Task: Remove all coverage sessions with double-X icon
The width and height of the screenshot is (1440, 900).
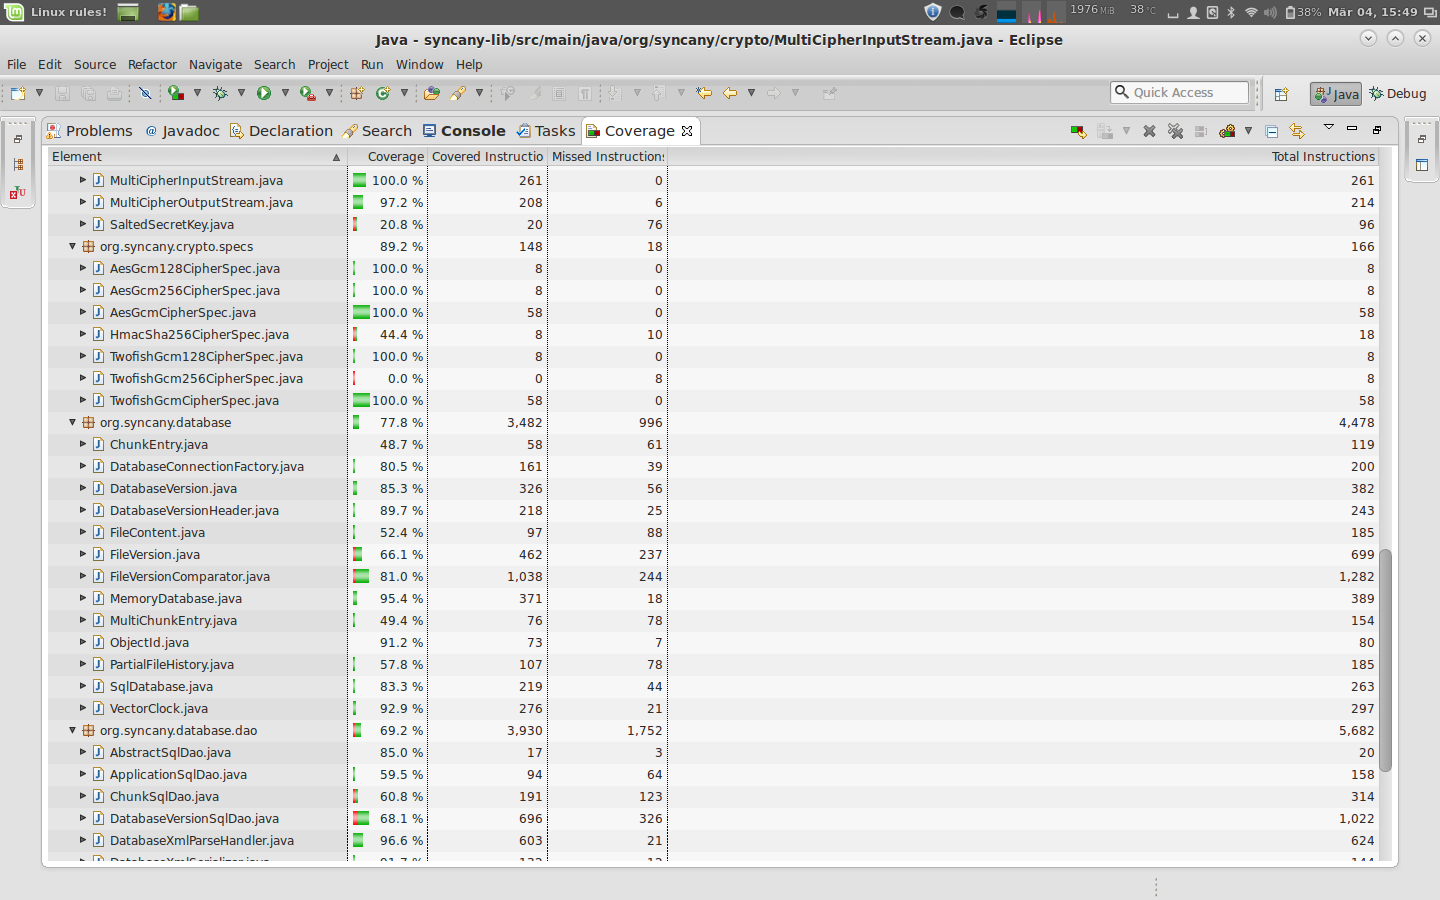Action: (x=1175, y=131)
